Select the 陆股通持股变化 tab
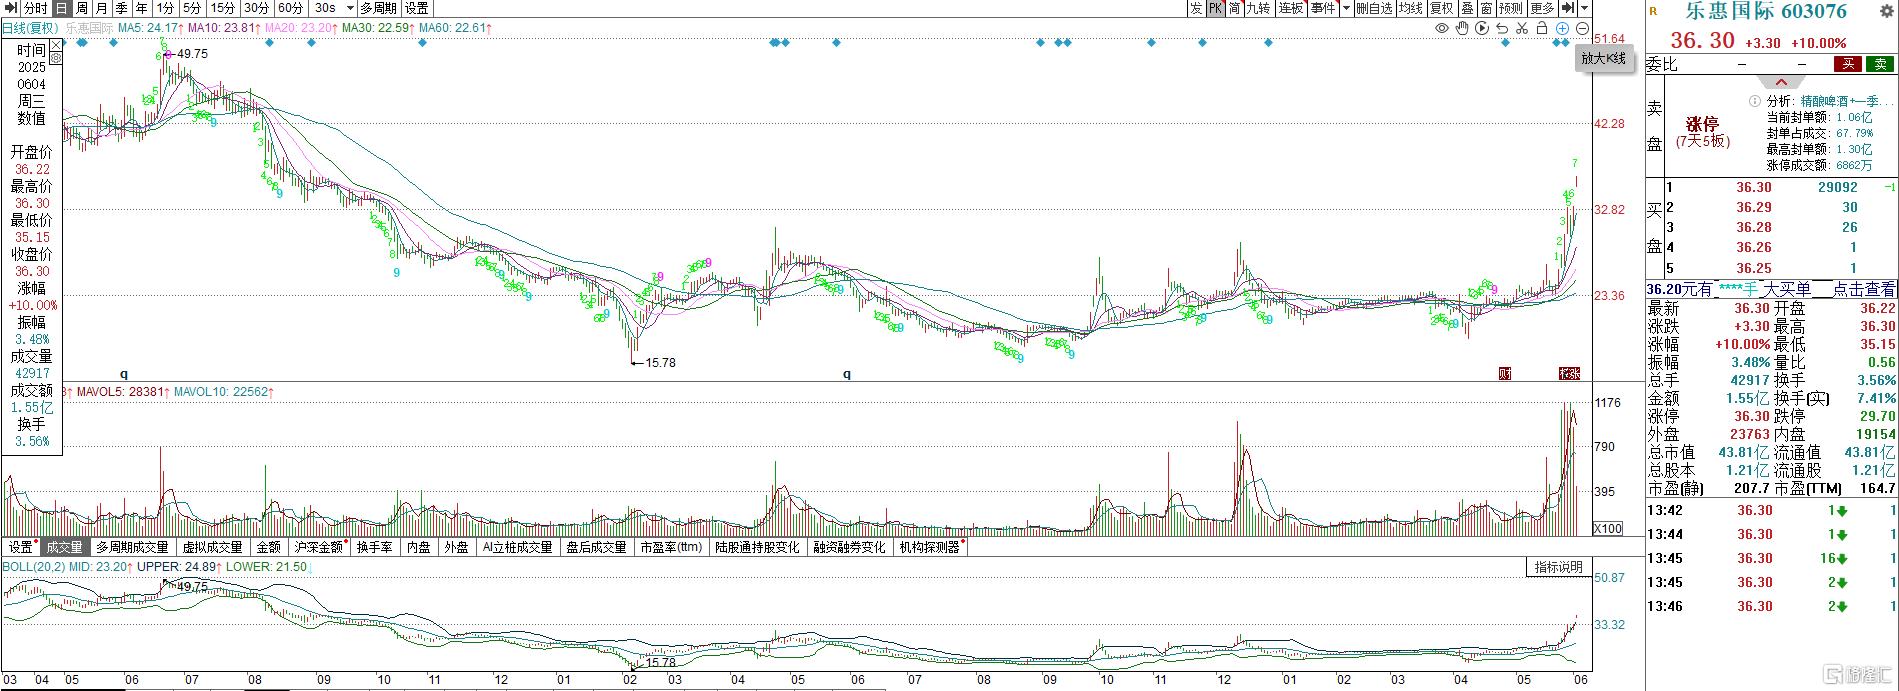 point(757,548)
